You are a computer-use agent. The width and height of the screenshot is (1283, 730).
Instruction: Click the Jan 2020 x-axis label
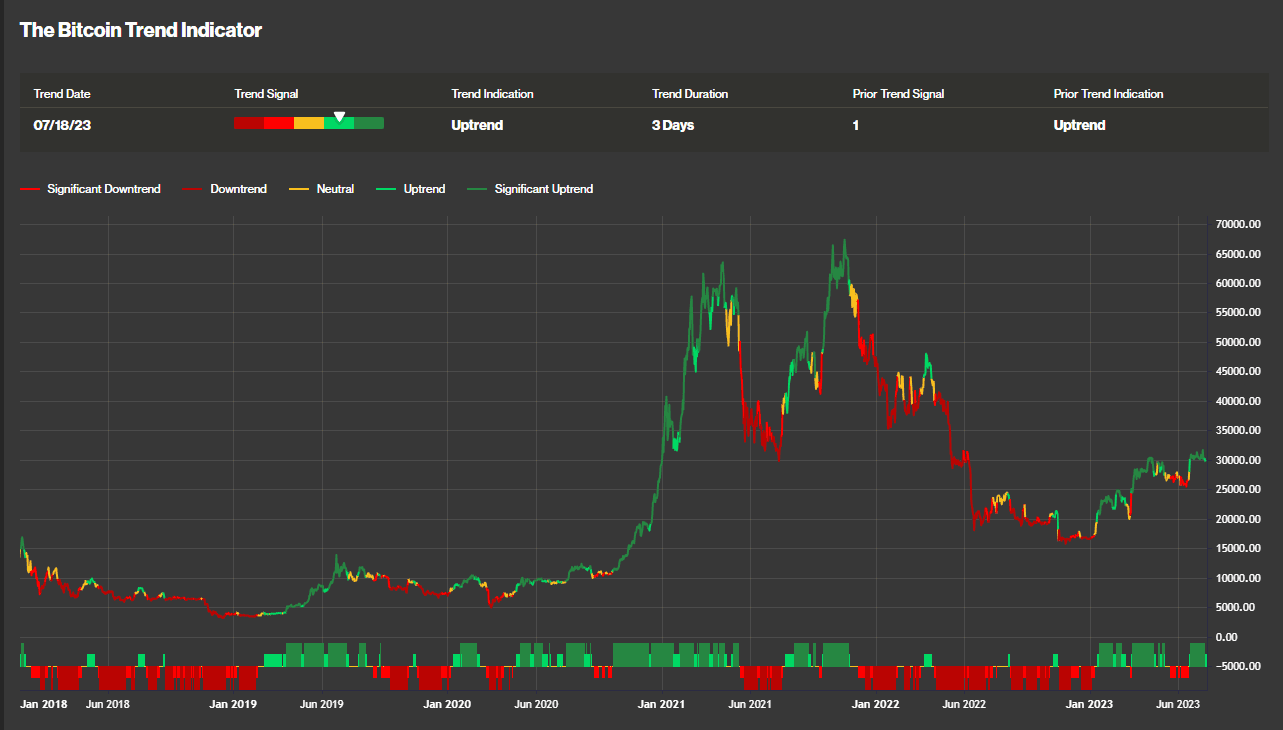[447, 704]
